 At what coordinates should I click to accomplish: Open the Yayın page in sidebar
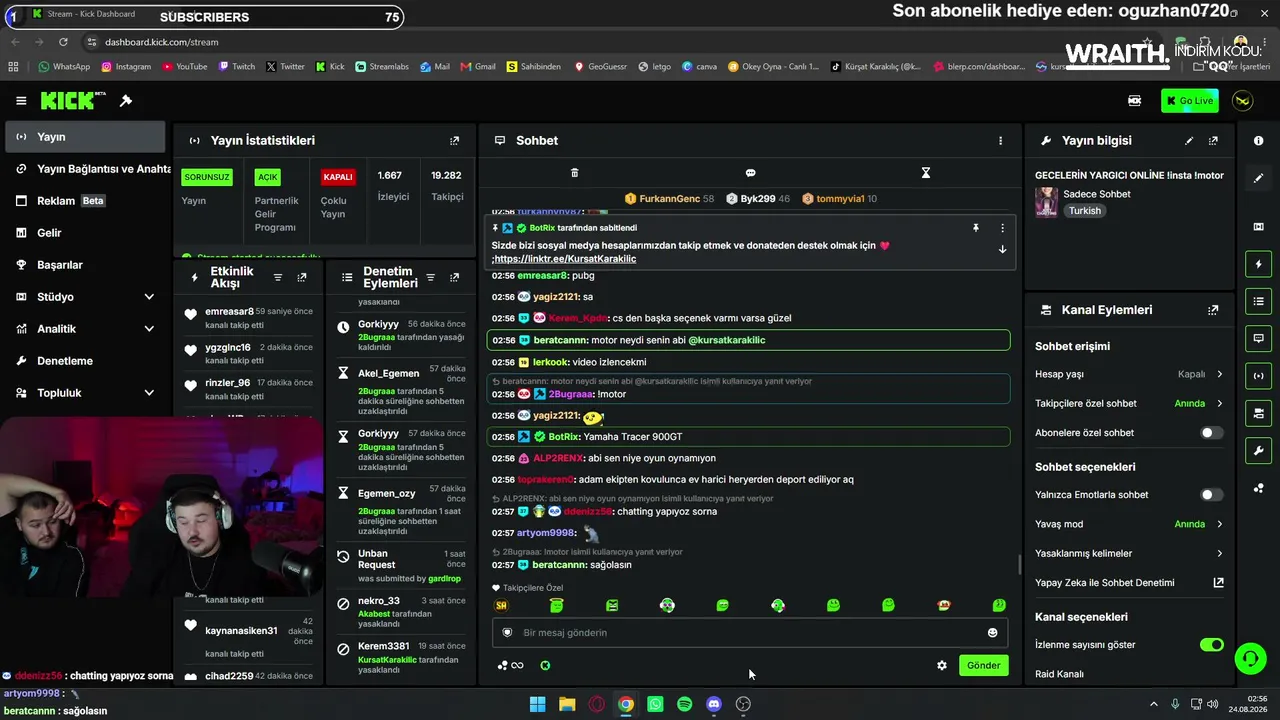85,137
